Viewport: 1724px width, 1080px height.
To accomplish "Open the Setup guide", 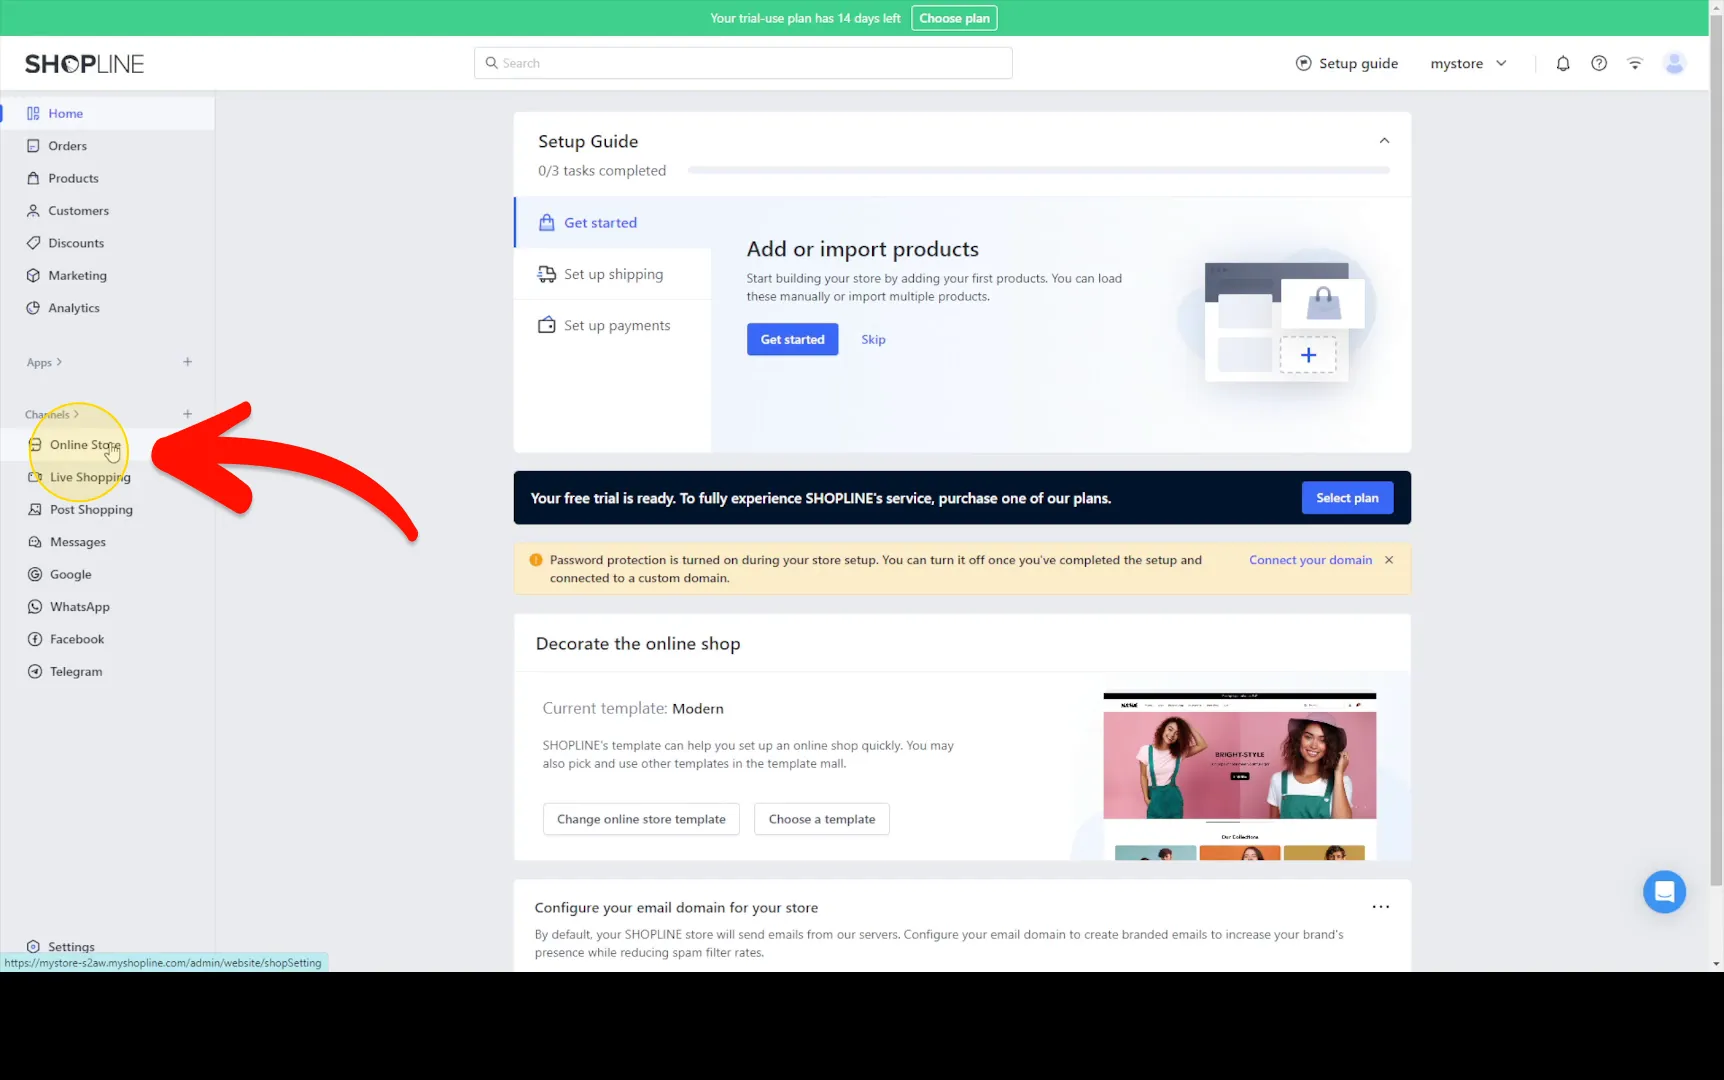I will click(1346, 63).
